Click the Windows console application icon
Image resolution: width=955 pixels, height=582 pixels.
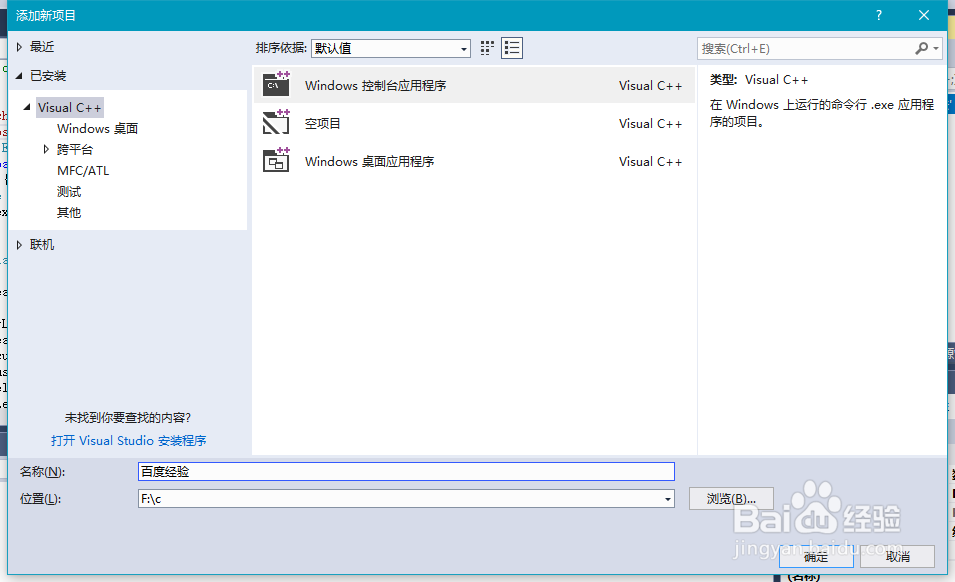click(276, 85)
